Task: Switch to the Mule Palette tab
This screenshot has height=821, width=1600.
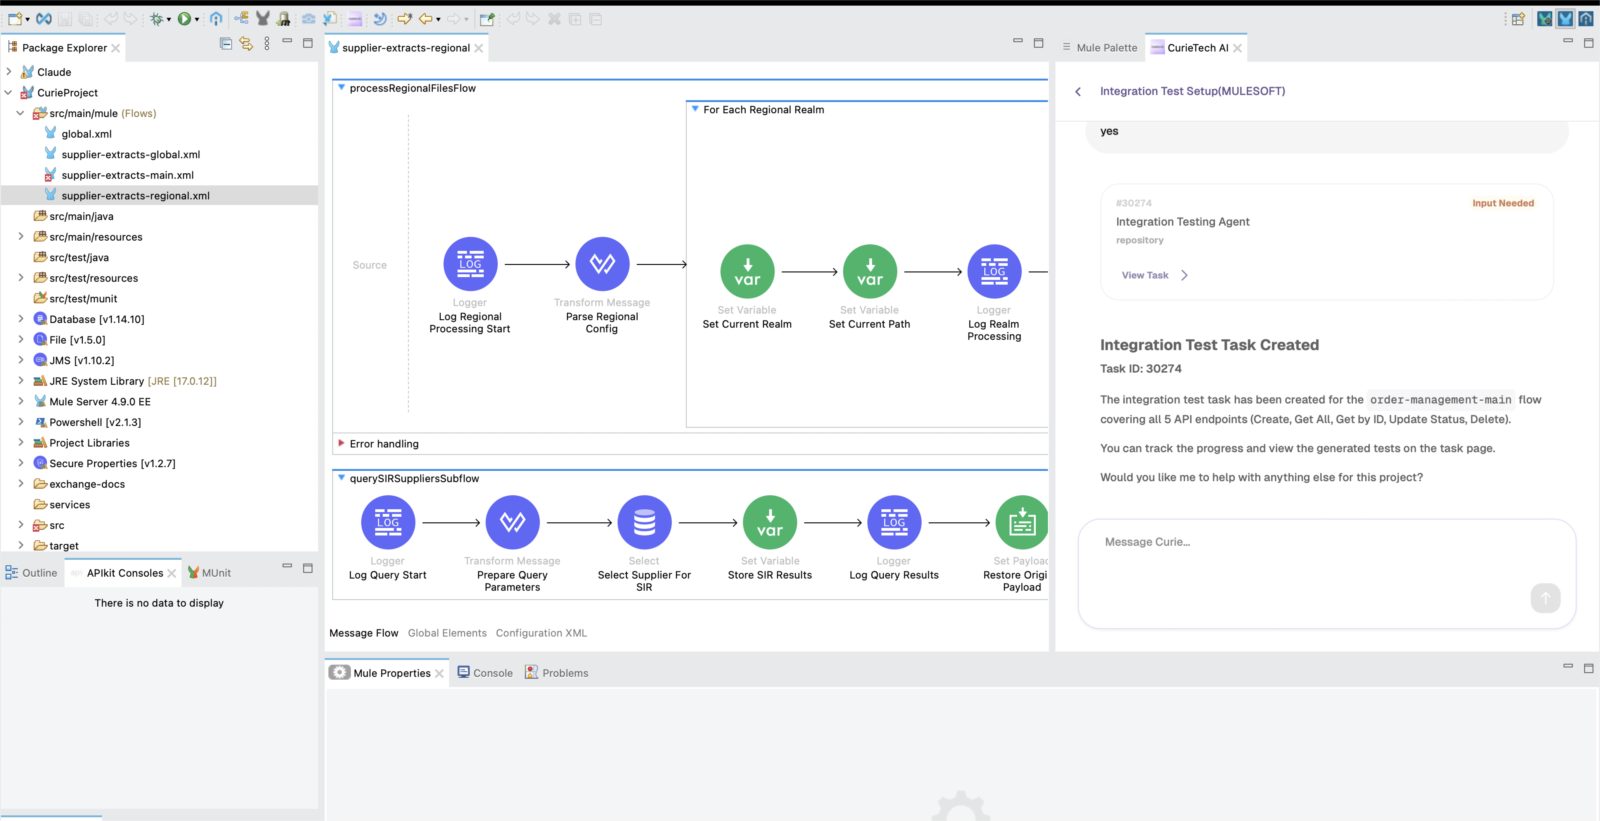Action: pyautogui.click(x=1099, y=47)
